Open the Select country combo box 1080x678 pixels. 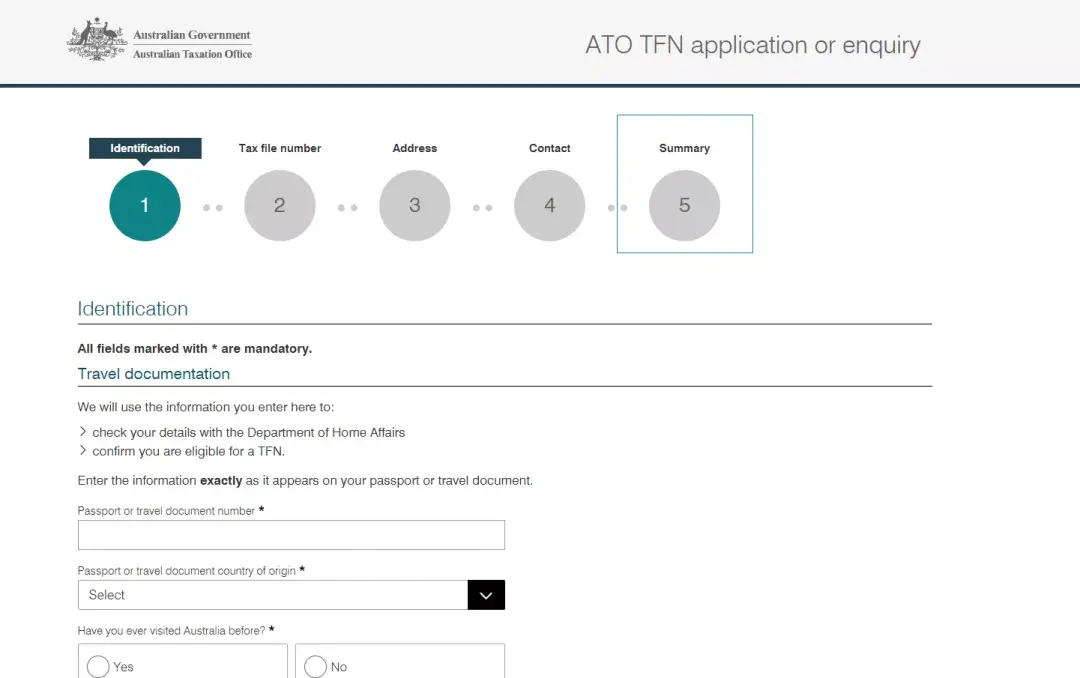tap(291, 595)
